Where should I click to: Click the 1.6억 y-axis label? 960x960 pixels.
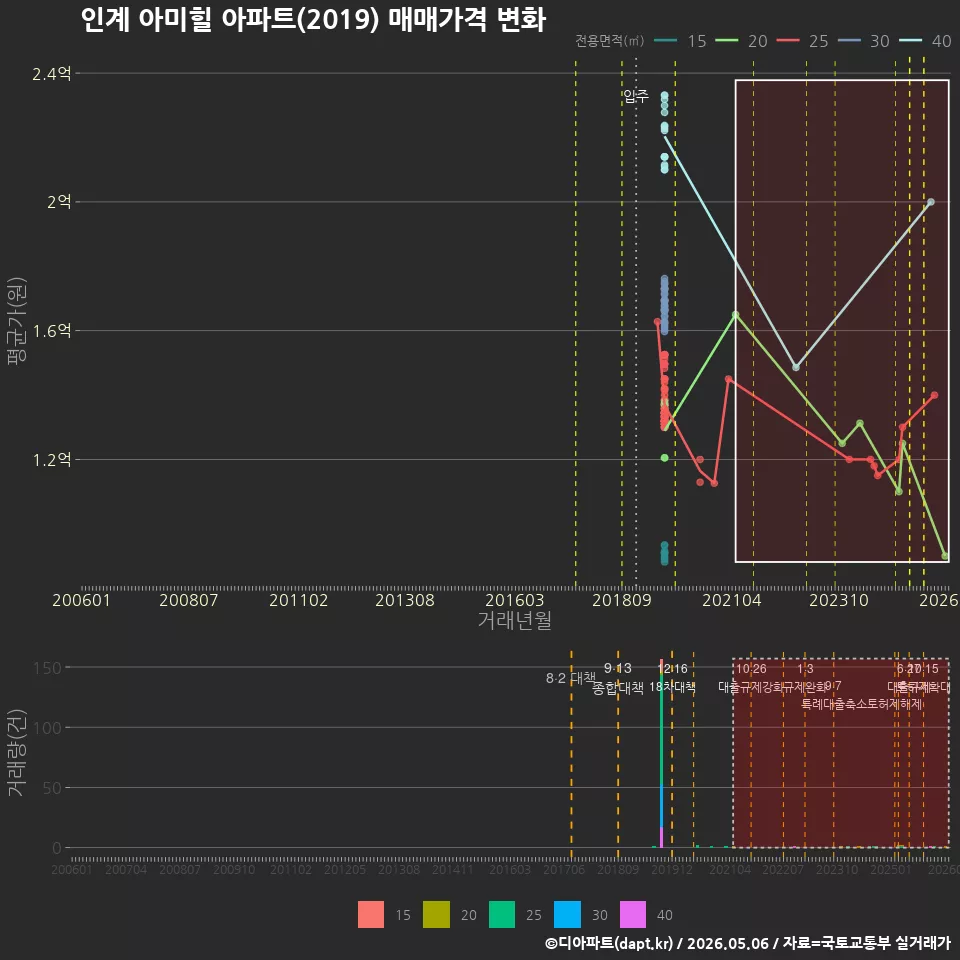51,331
